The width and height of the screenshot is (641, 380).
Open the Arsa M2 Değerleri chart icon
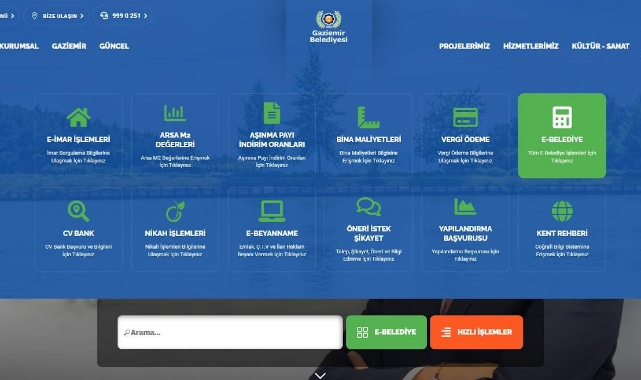[175, 113]
